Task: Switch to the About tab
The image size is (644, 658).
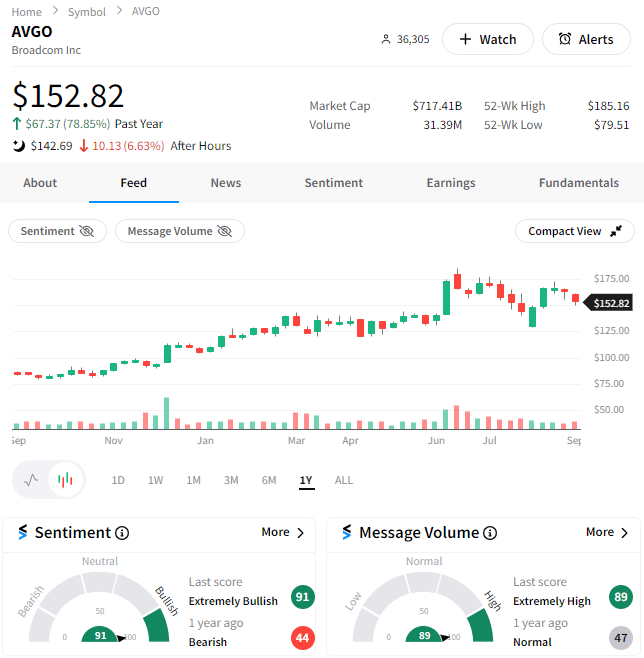Action: [x=40, y=183]
